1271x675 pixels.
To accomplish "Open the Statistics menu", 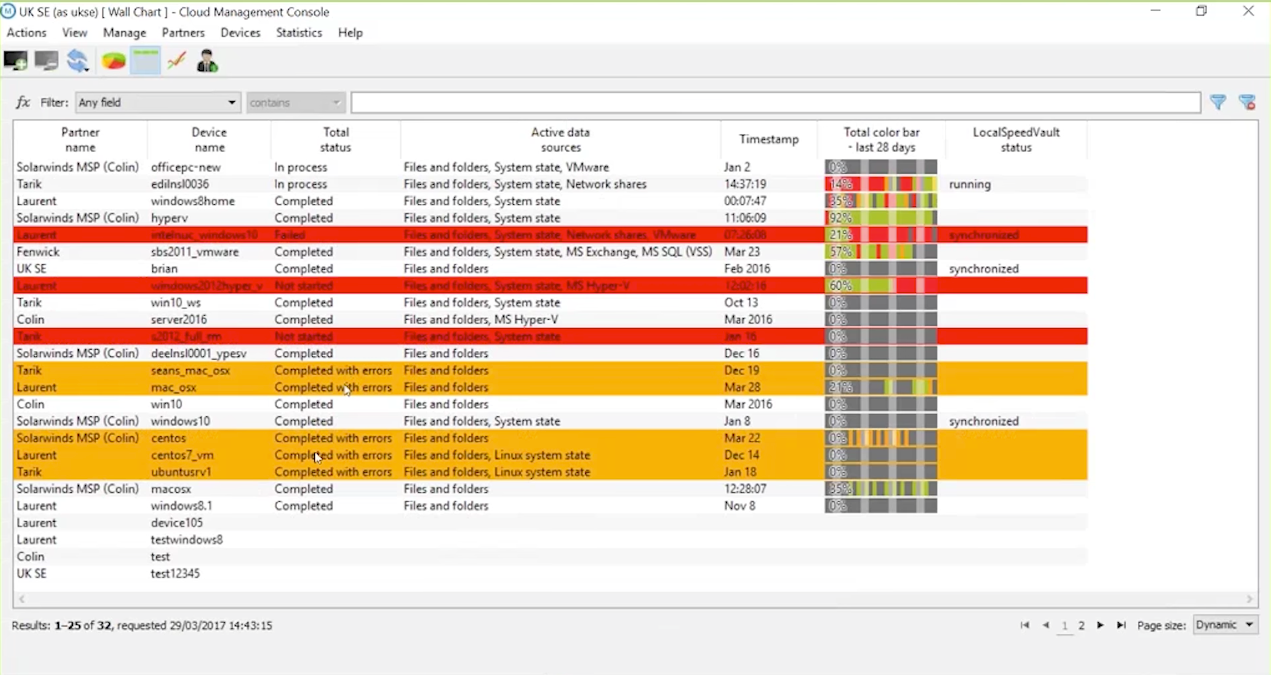I will tap(299, 33).
